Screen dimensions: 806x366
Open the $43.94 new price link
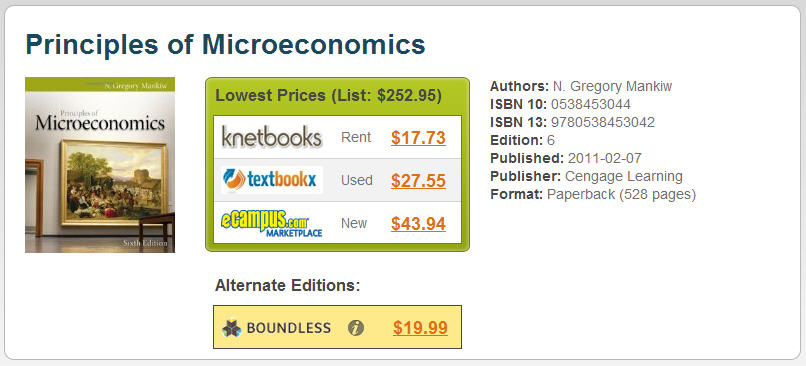coord(418,224)
